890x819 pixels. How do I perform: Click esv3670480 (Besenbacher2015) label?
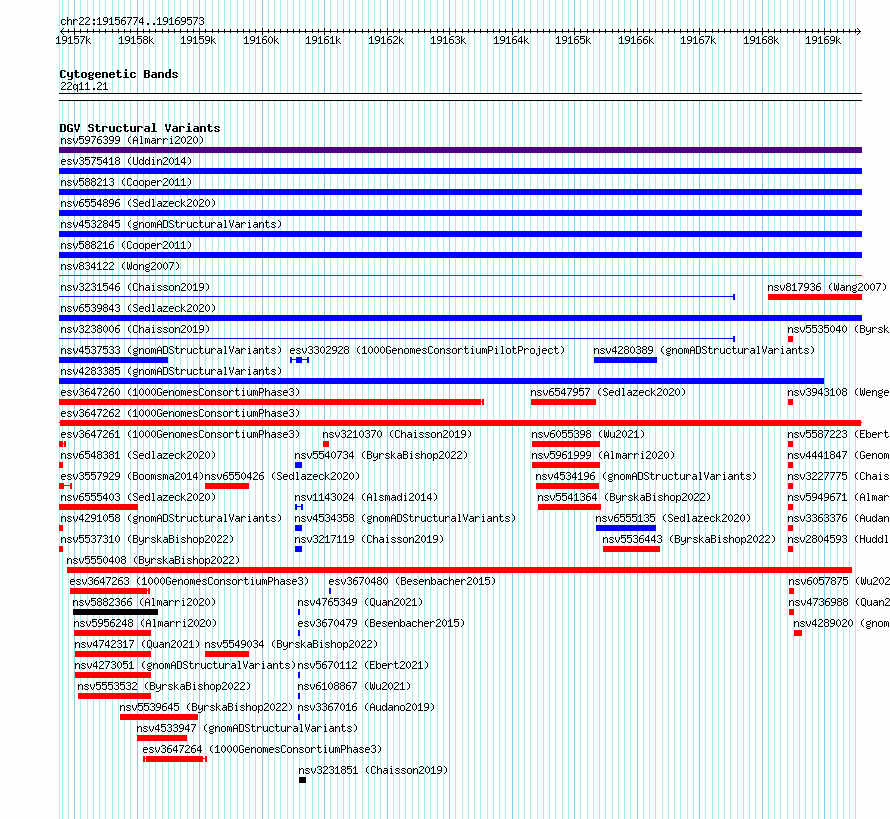pyautogui.click(x=412, y=581)
